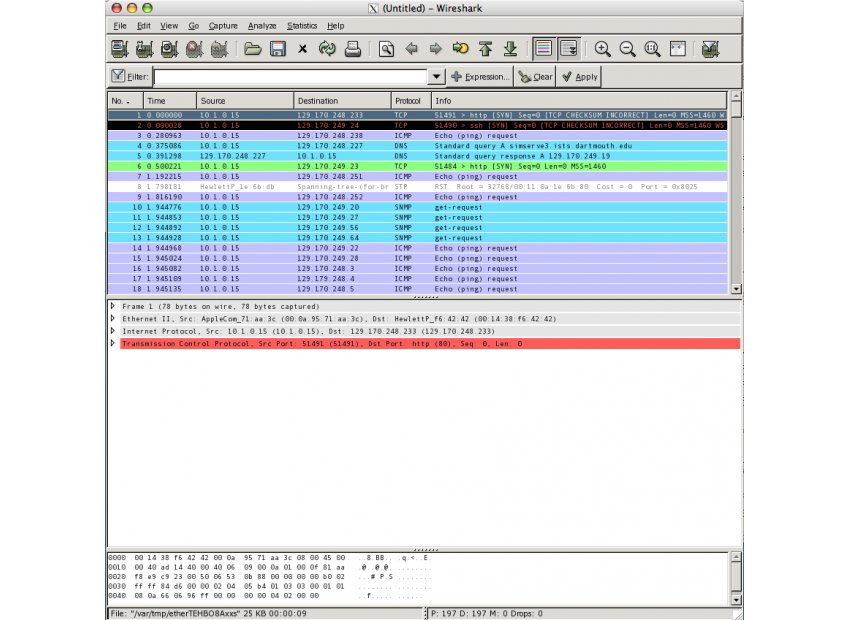The height and width of the screenshot is (620, 850).
Task: Open Capture menu
Action: [x=223, y=26]
